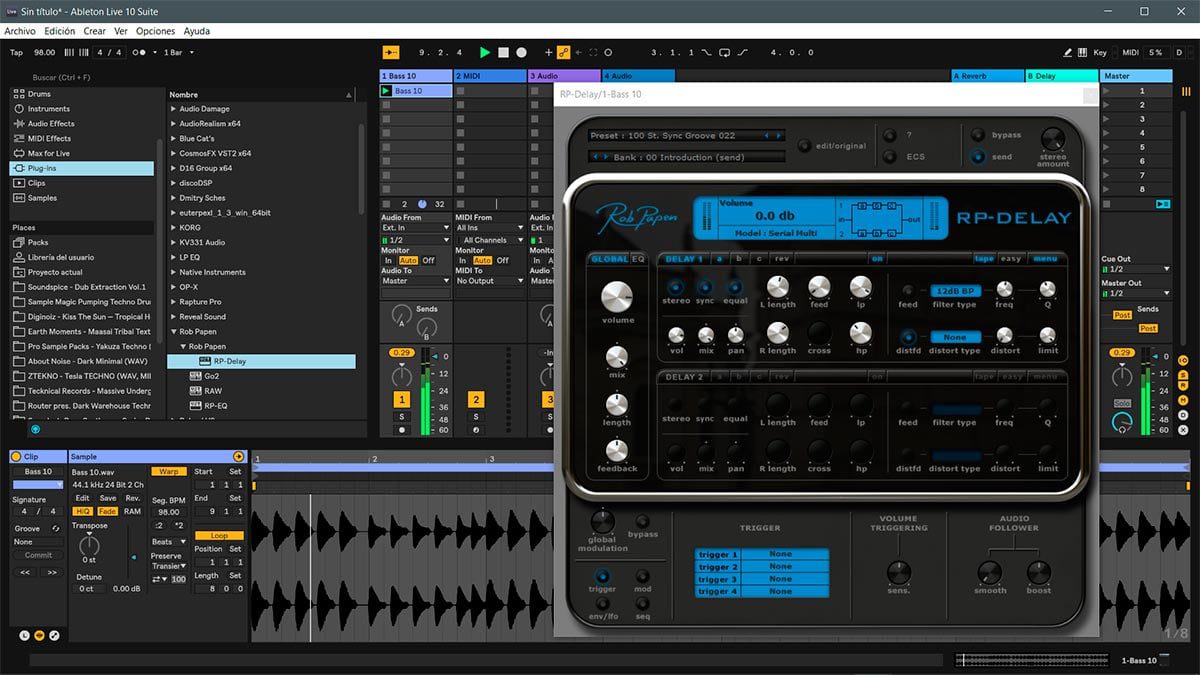
Task: Toggle the Follow arrangement button in transport
Action: click(x=391, y=52)
